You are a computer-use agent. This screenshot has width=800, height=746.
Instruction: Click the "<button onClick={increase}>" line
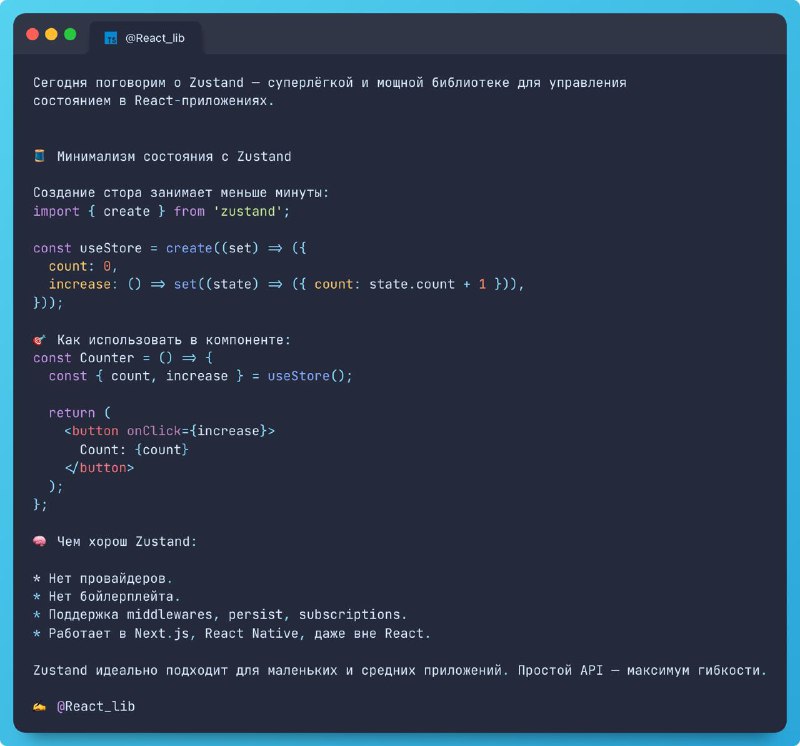(x=169, y=431)
